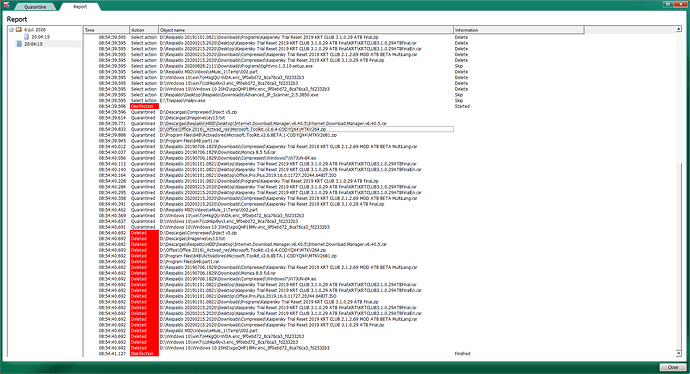Click time cell 08:54:39.771
690x374 pixels.
[x=112, y=123]
